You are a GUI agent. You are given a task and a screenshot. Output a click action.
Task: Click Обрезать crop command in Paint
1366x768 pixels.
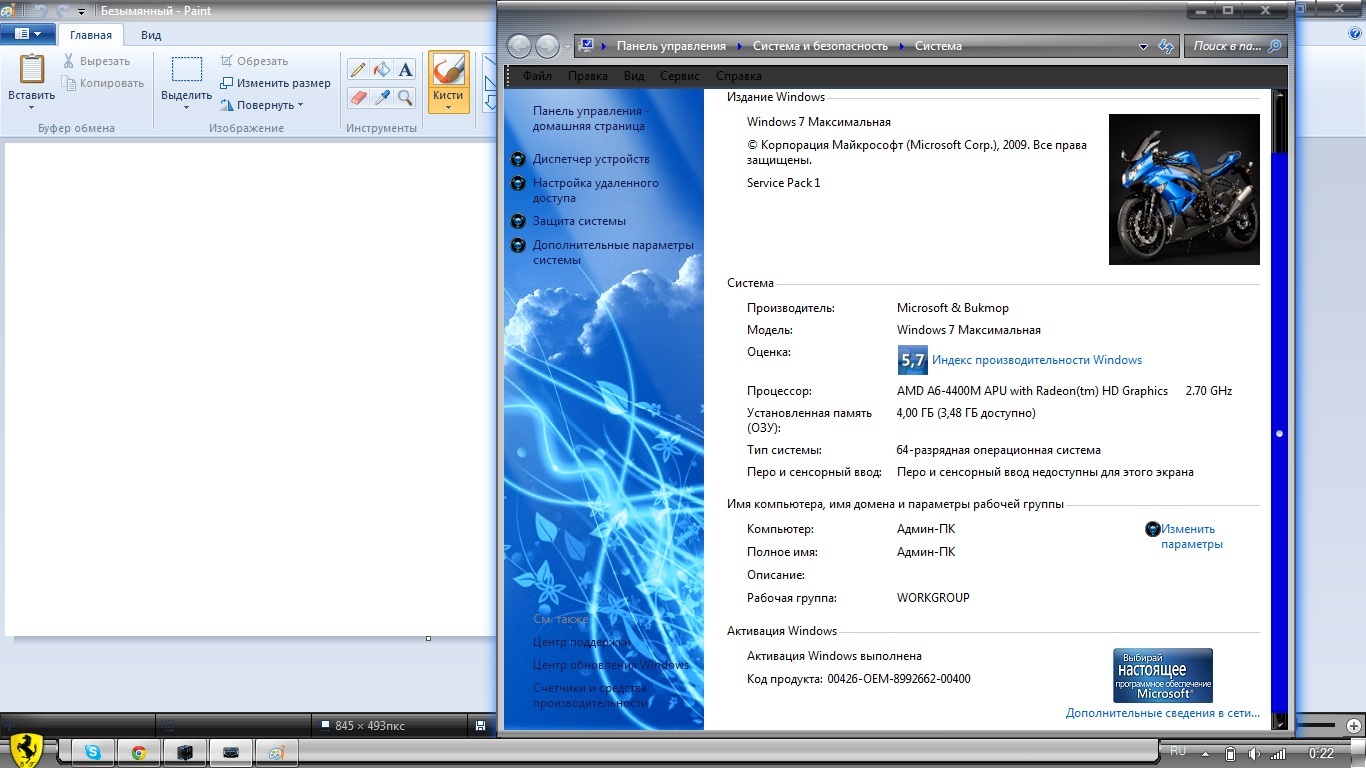coord(254,61)
